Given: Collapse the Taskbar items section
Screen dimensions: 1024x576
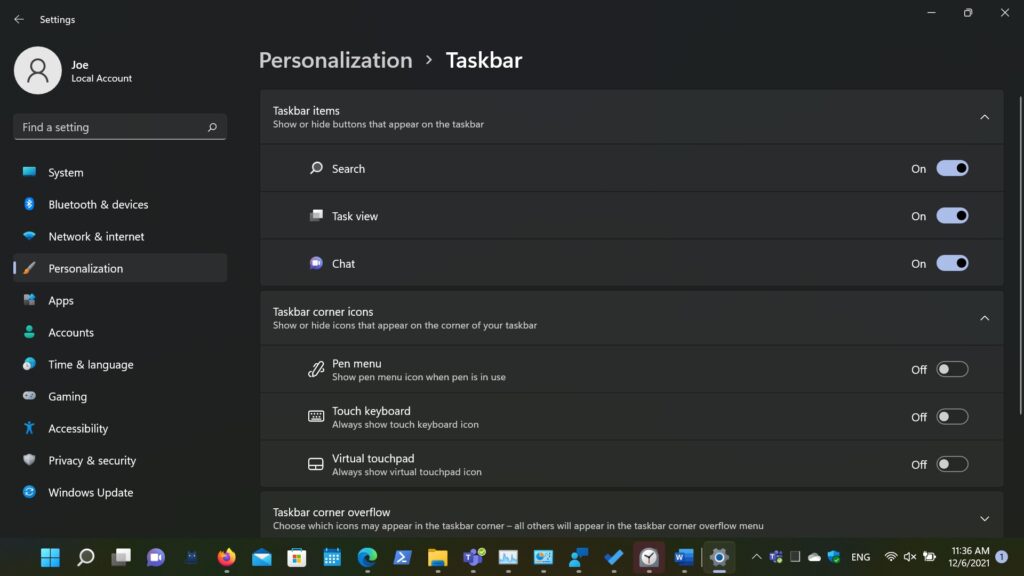Looking at the screenshot, I should pos(984,117).
